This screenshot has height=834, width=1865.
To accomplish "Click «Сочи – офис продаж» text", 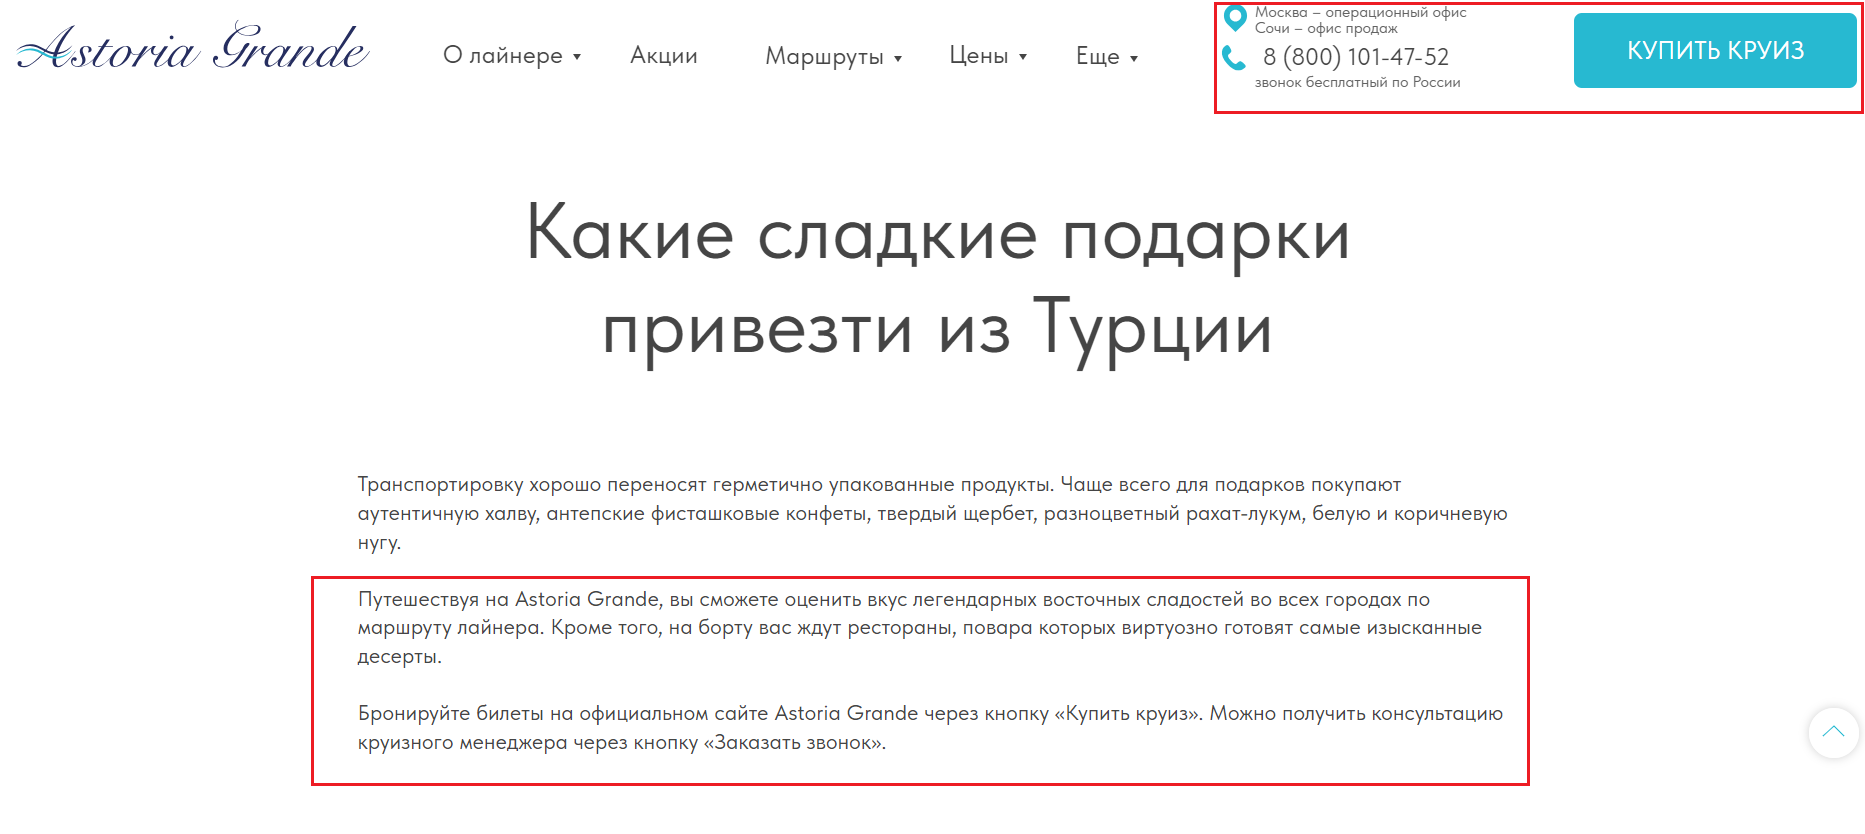I will pos(1327,28).
